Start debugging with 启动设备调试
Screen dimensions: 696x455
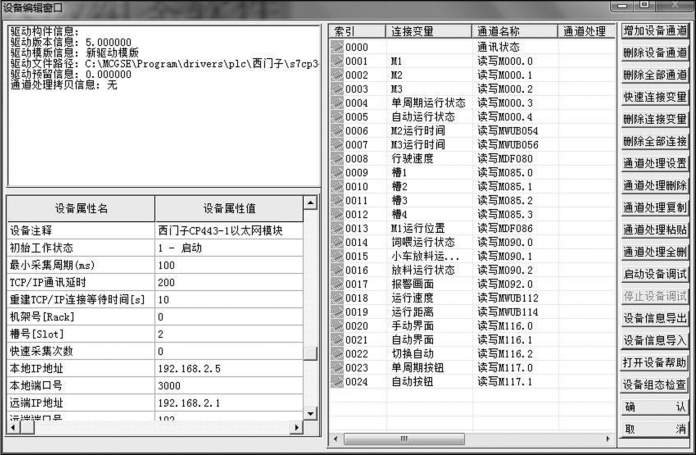pos(655,274)
